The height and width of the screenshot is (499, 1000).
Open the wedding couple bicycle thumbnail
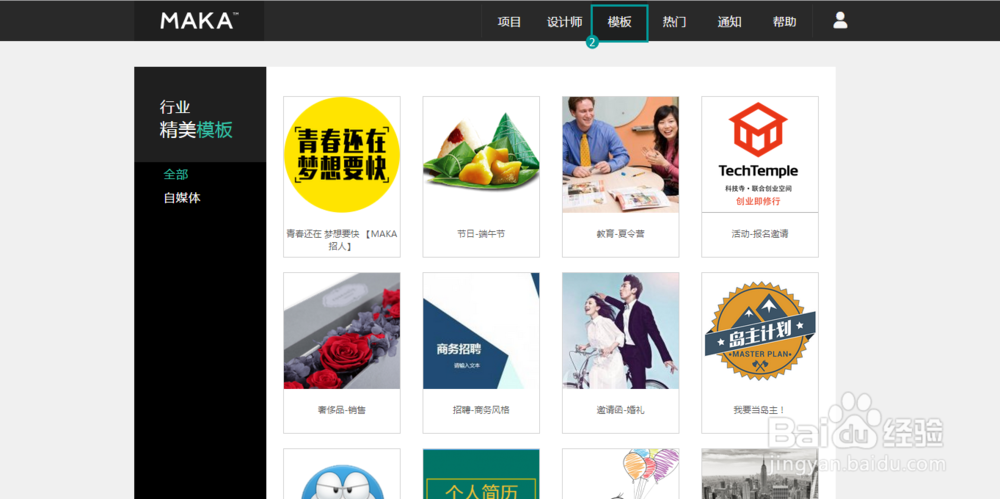(x=621, y=331)
